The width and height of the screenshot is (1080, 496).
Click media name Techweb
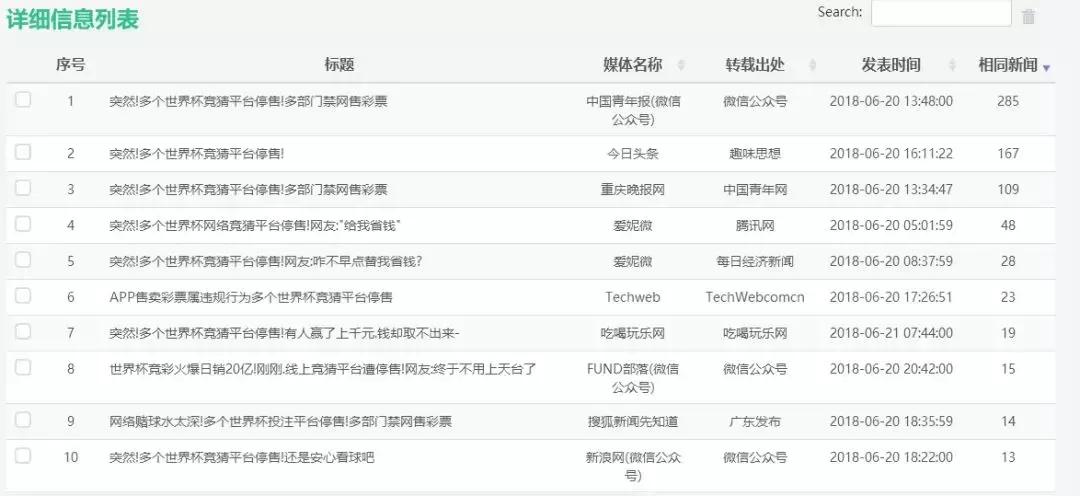click(x=632, y=297)
